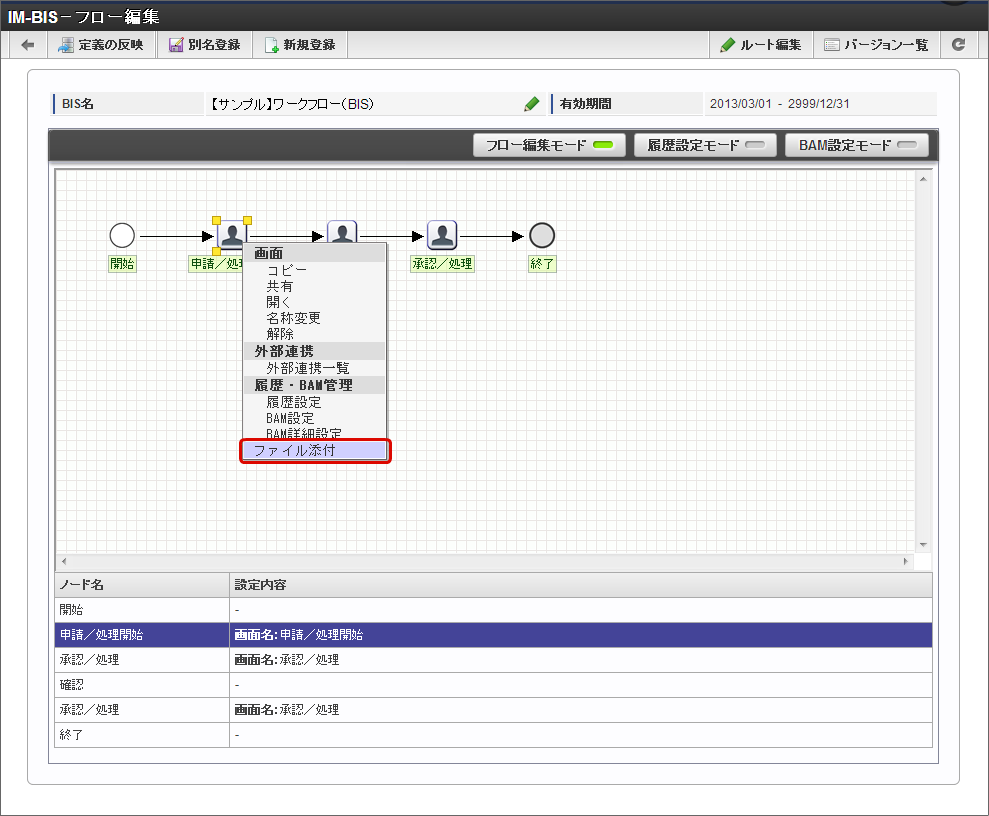This screenshot has width=989, height=816.
Task: Click the green pencil edit icon beside BIS名
Action: [532, 104]
